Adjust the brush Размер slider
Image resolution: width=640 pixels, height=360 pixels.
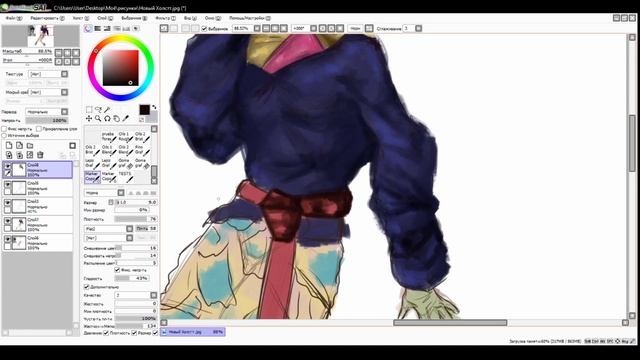point(136,202)
